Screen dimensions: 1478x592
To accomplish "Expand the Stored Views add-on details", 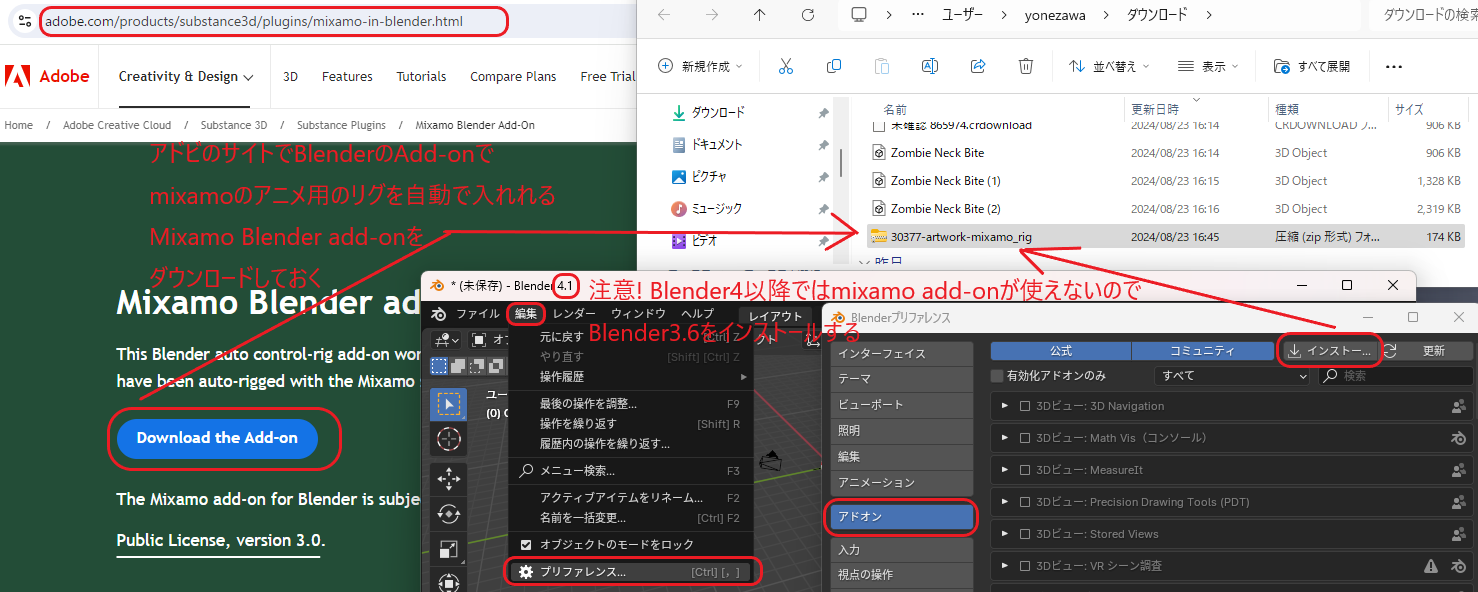I will pos(1004,534).
